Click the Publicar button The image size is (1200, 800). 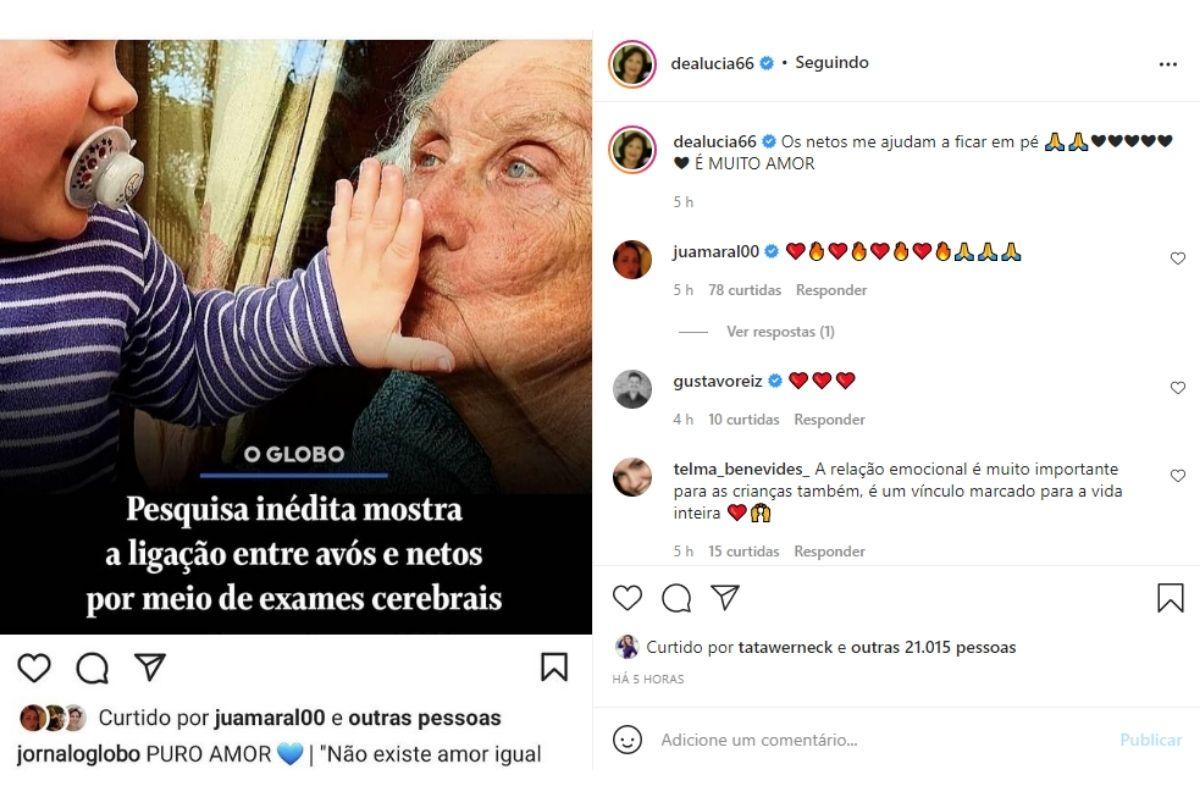click(1151, 740)
